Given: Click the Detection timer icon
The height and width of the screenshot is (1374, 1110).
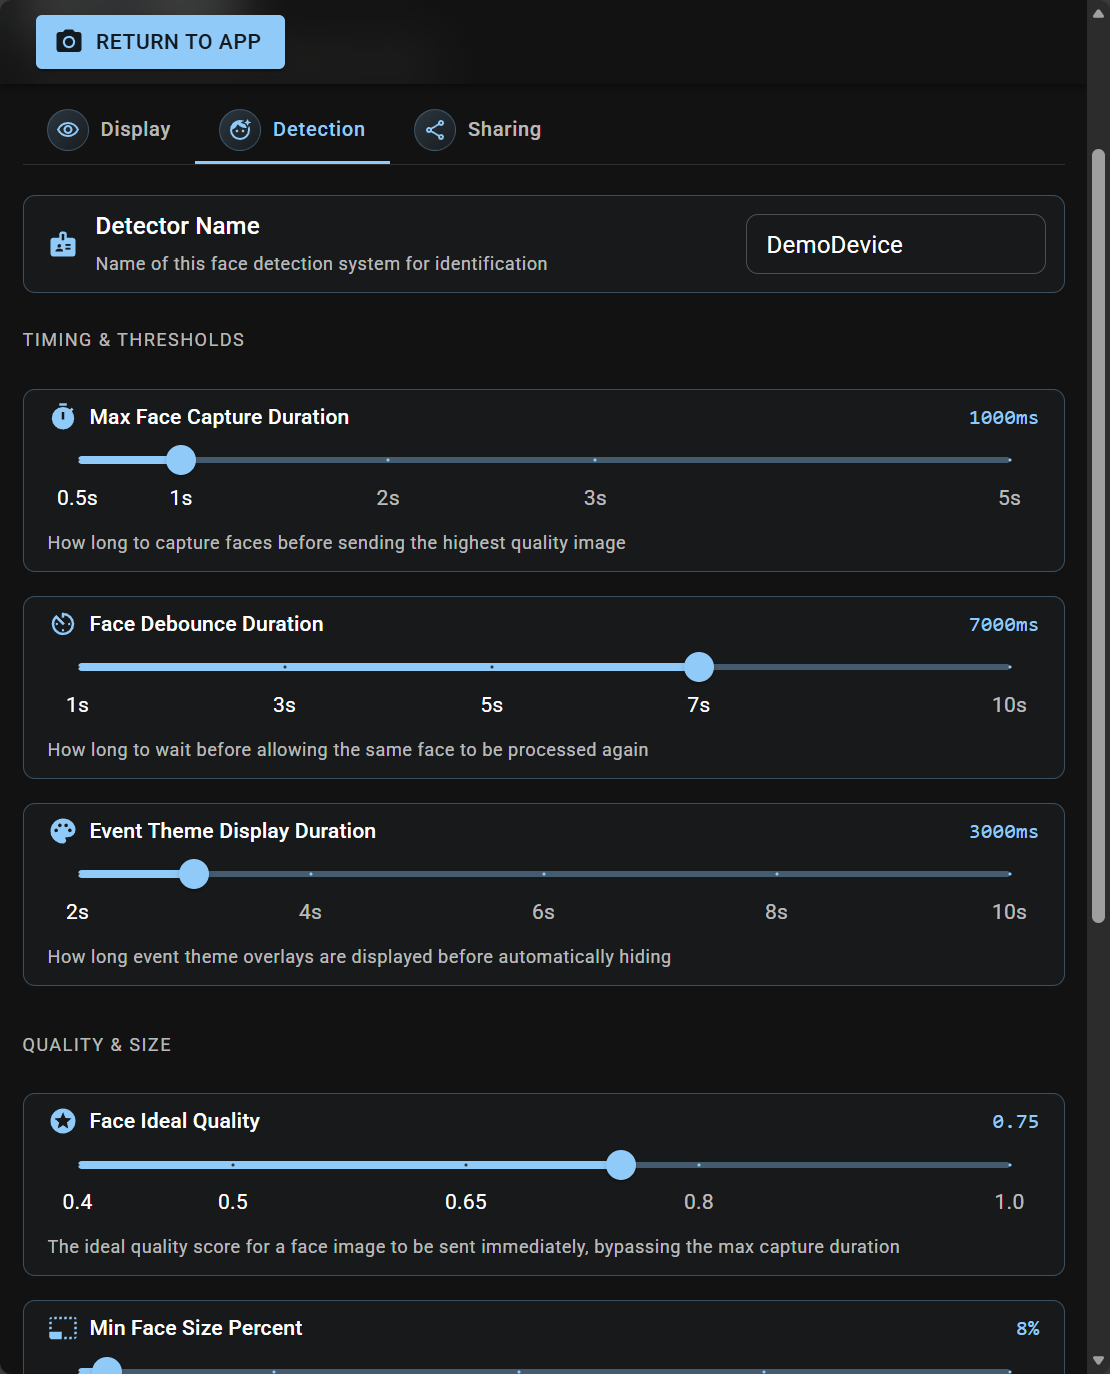Looking at the screenshot, I should coord(238,129).
